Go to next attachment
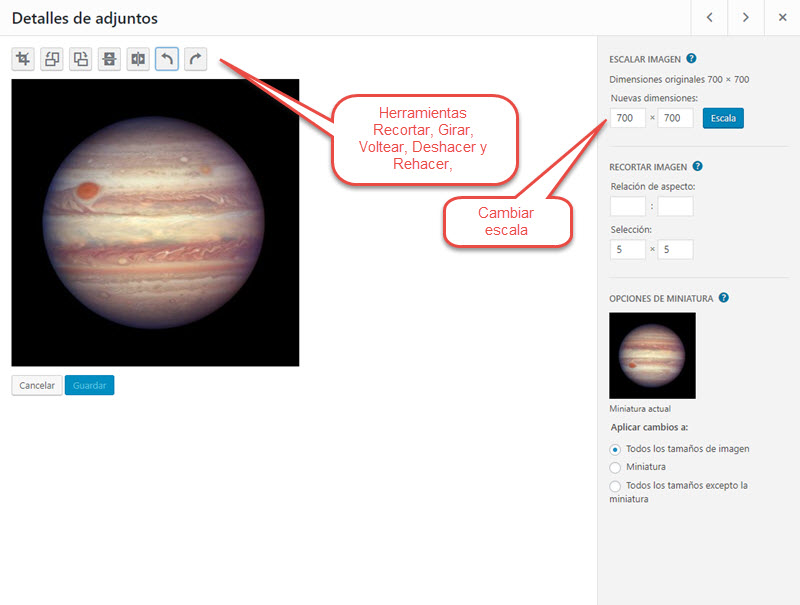The image size is (800, 605). 745,18
